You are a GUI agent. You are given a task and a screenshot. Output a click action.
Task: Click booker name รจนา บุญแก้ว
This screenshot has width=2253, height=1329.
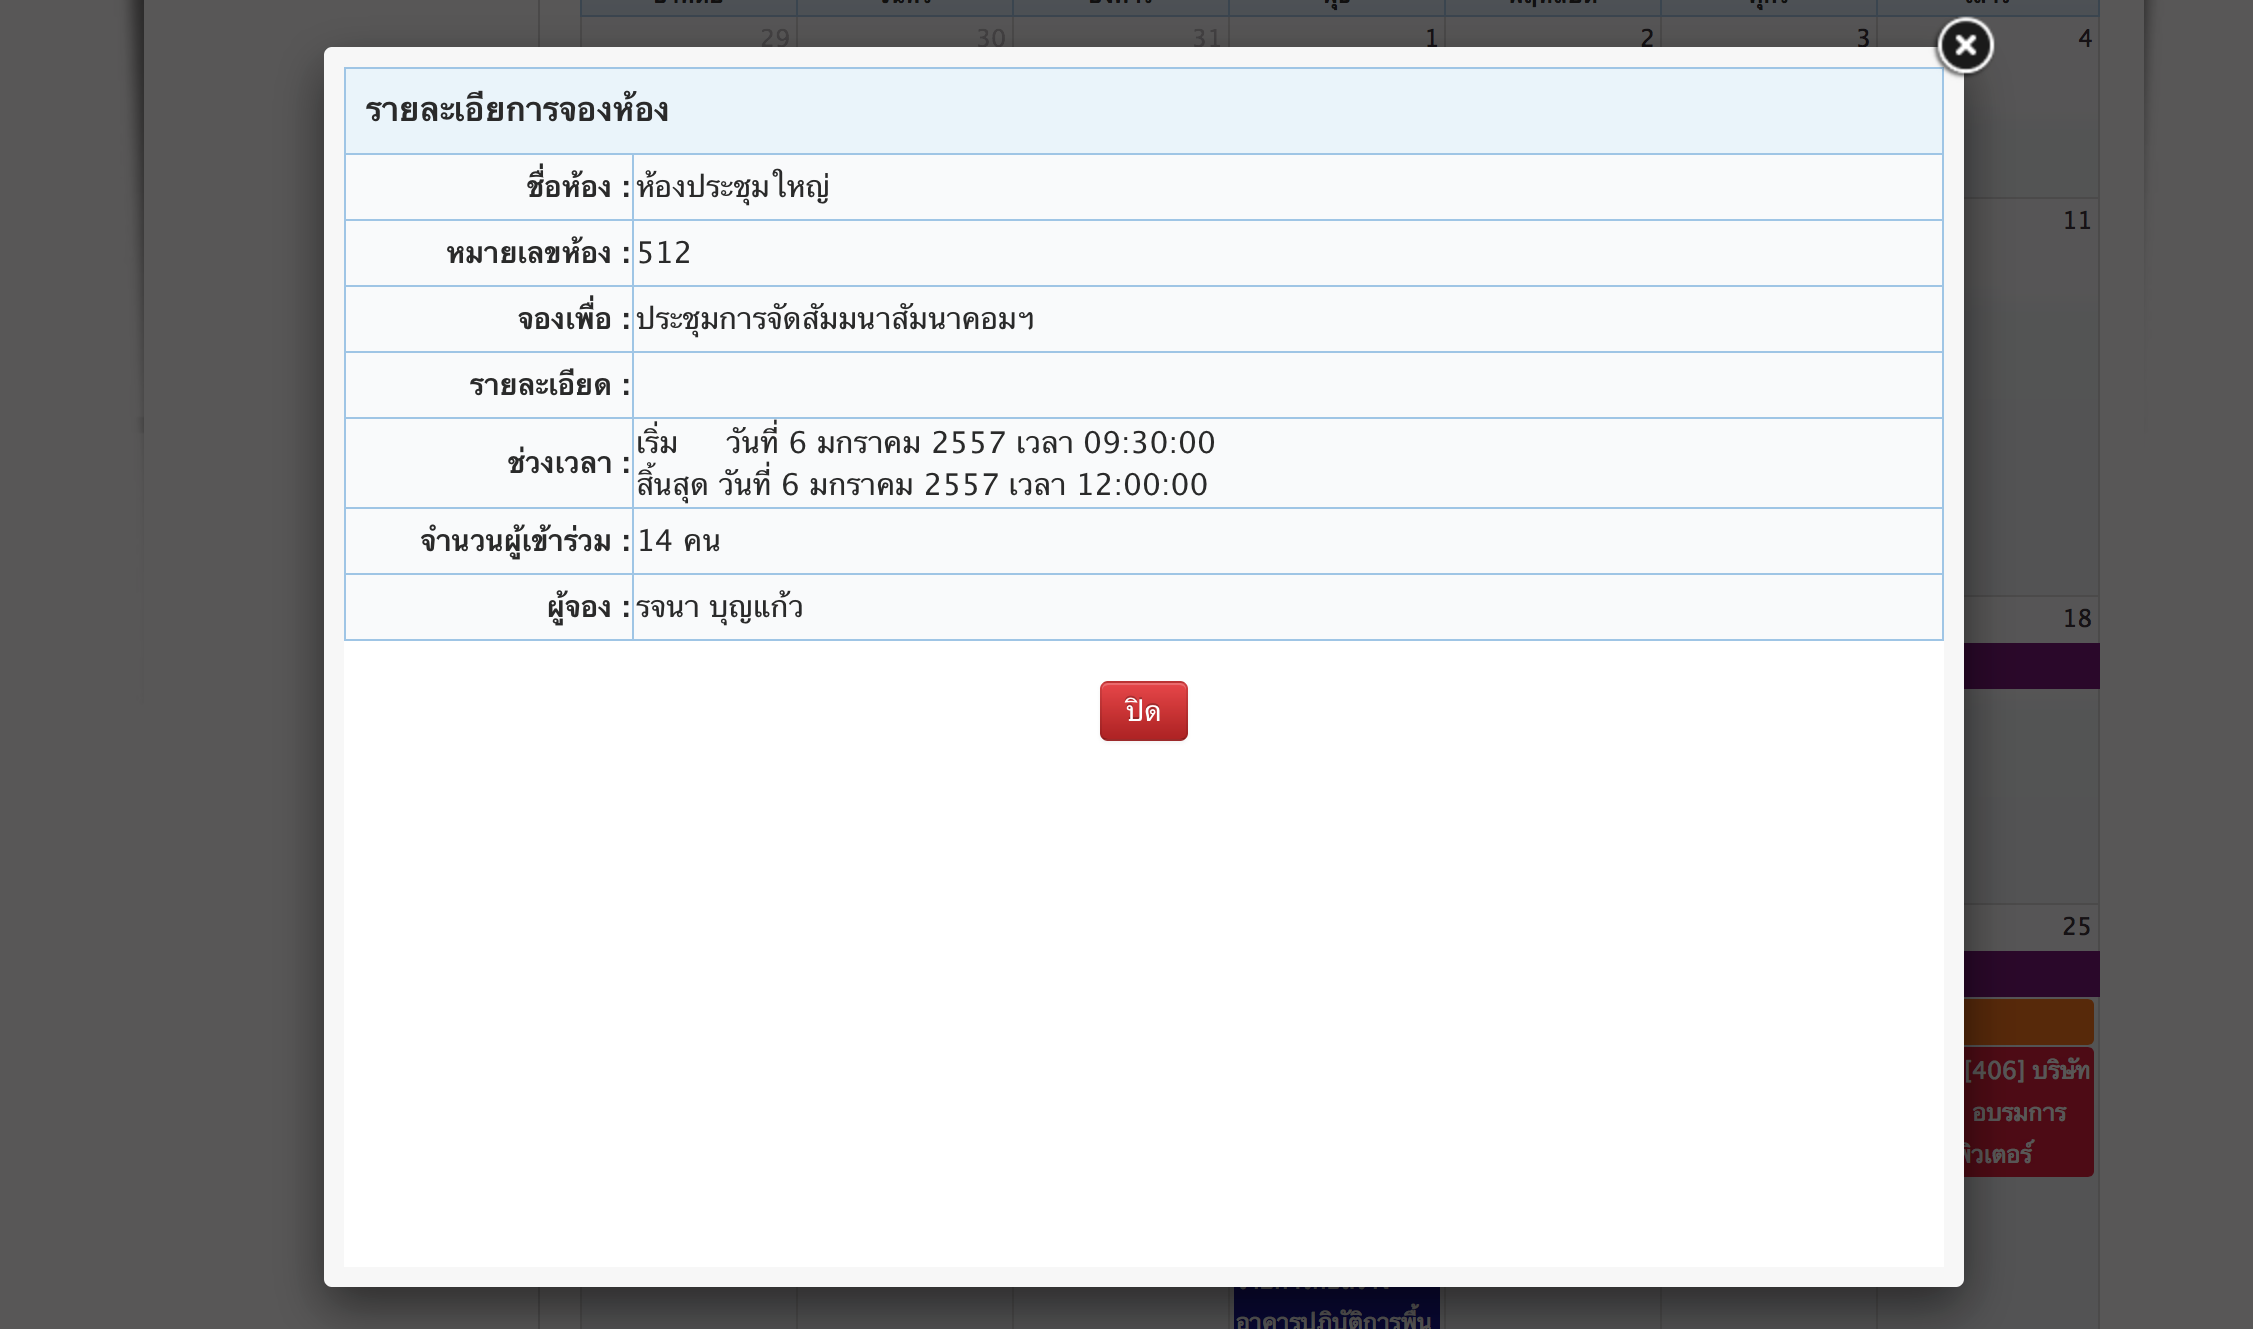pyautogui.click(x=719, y=607)
